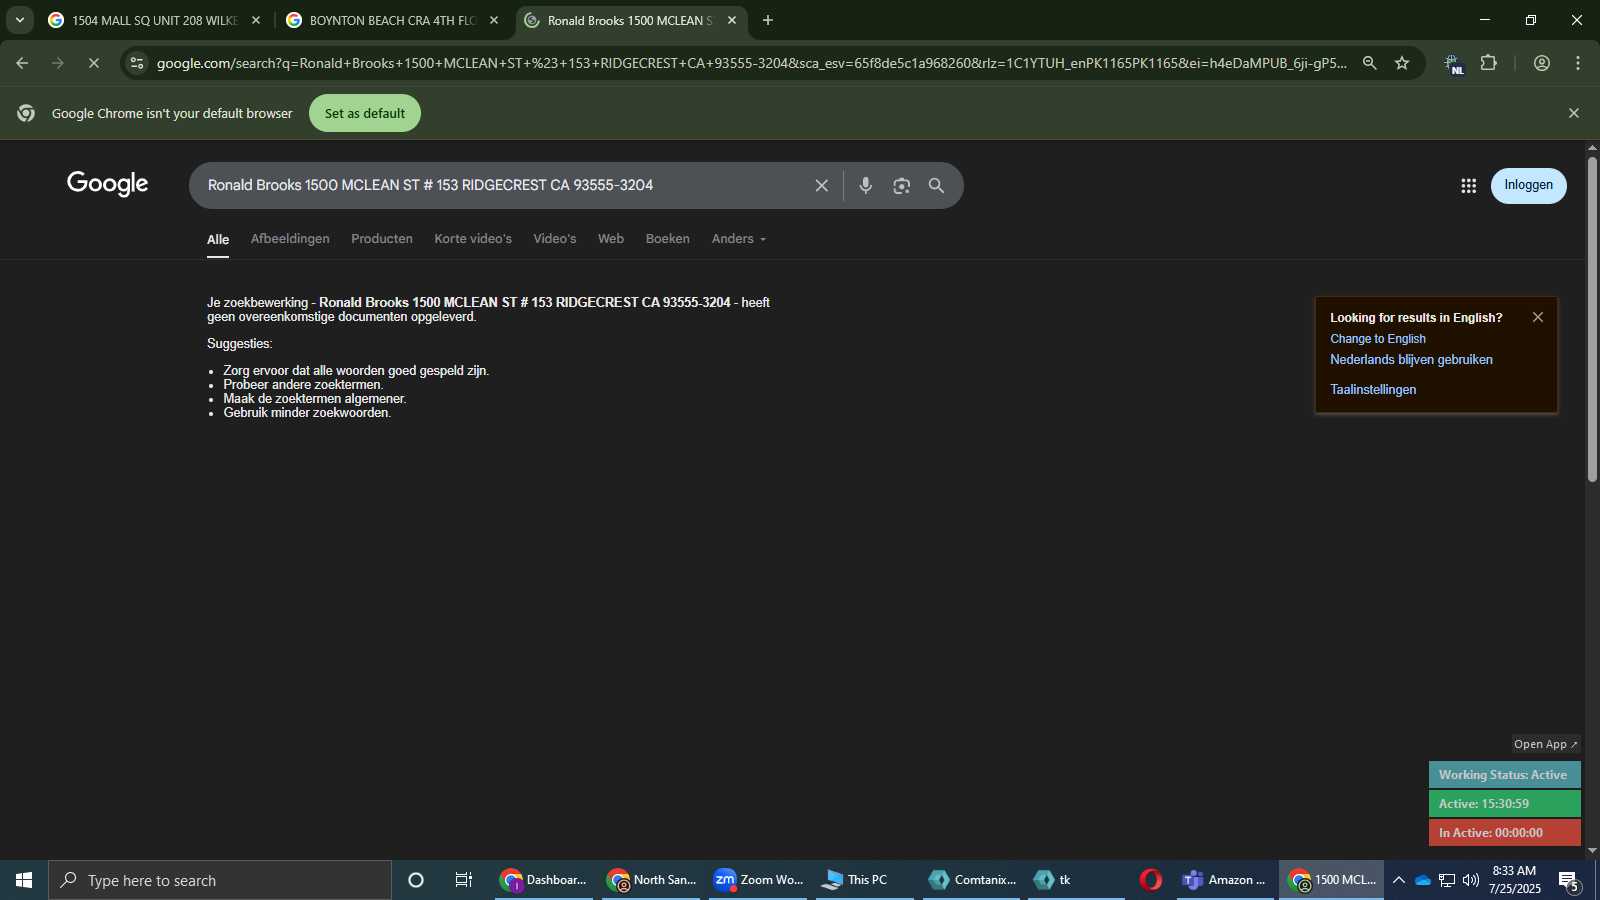
Task: Stop loading the page
Action: point(94,63)
